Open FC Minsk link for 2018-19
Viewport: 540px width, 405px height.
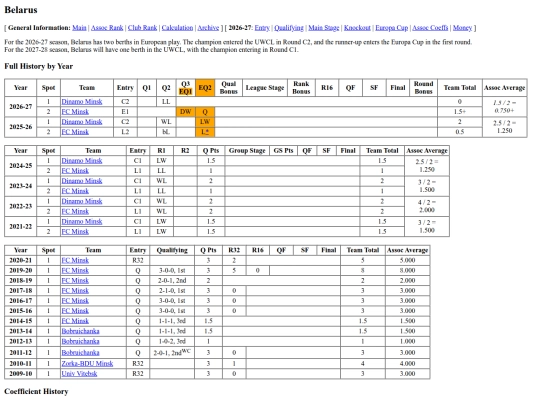(x=75, y=281)
